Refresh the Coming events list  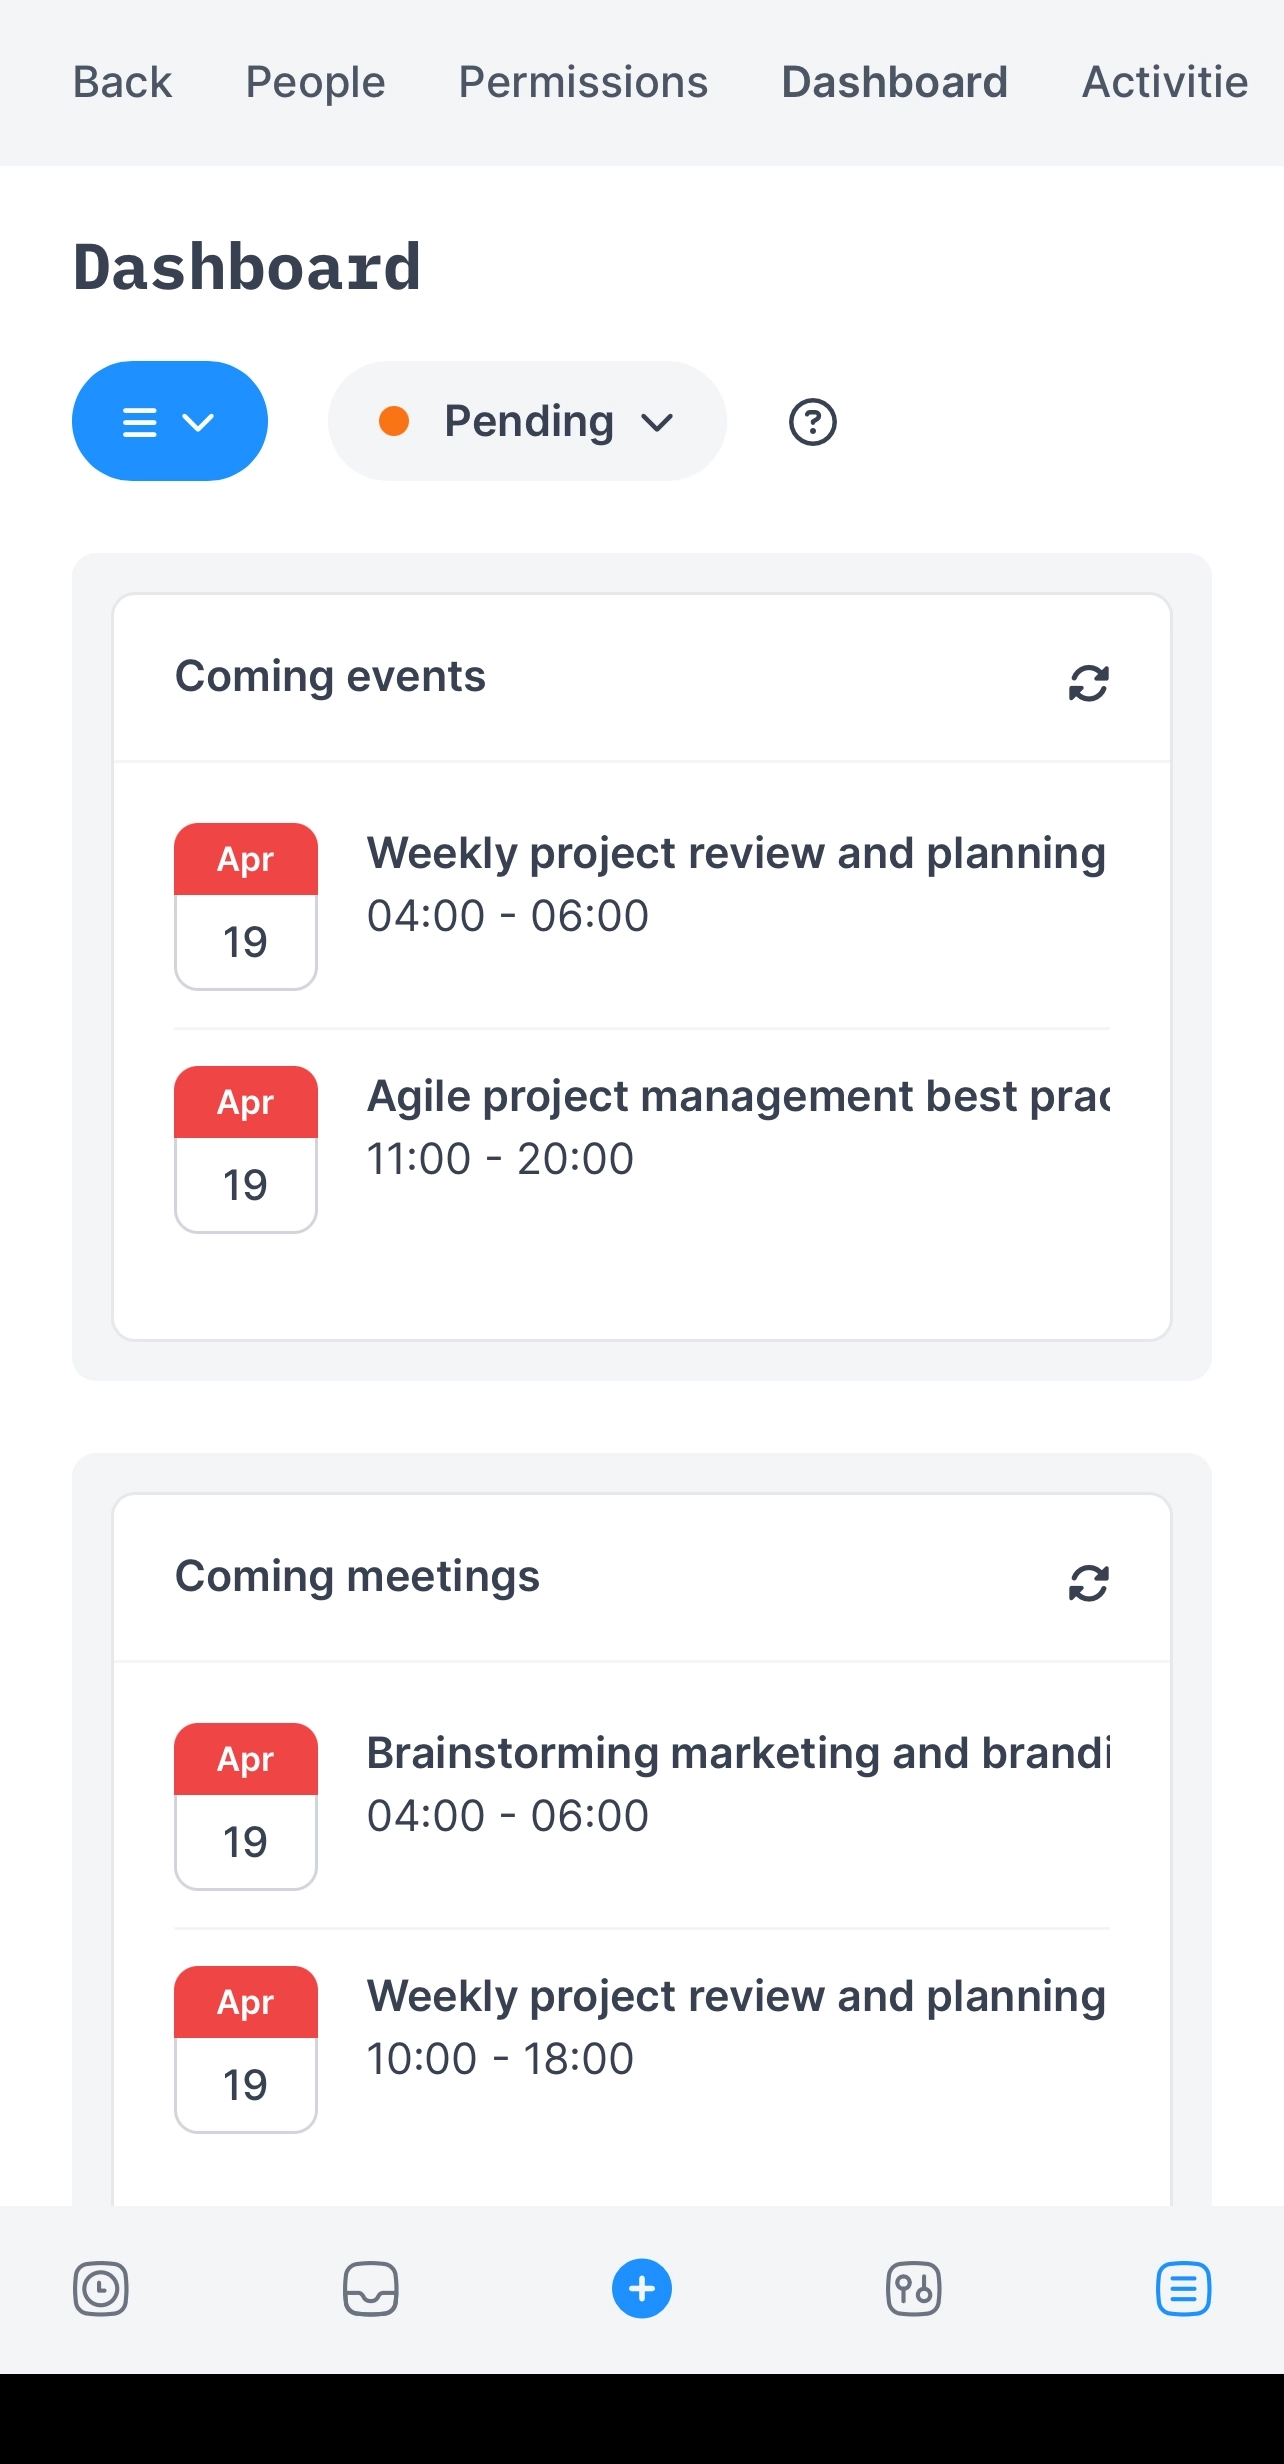(1088, 683)
